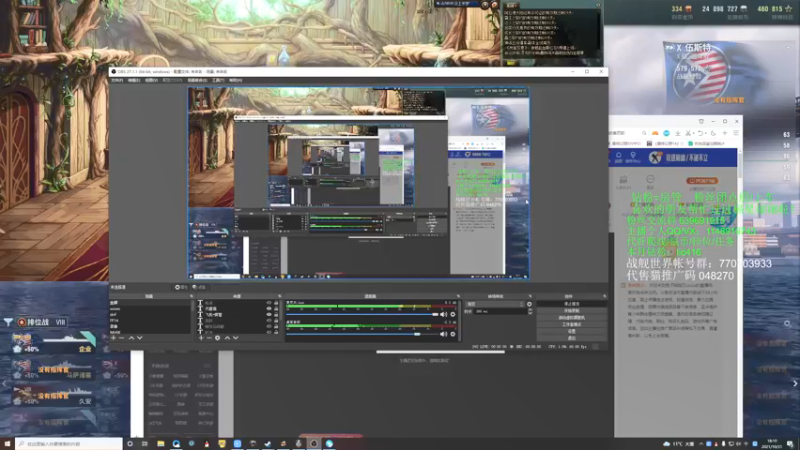Open browser hamburger menu icon

tap(736, 133)
